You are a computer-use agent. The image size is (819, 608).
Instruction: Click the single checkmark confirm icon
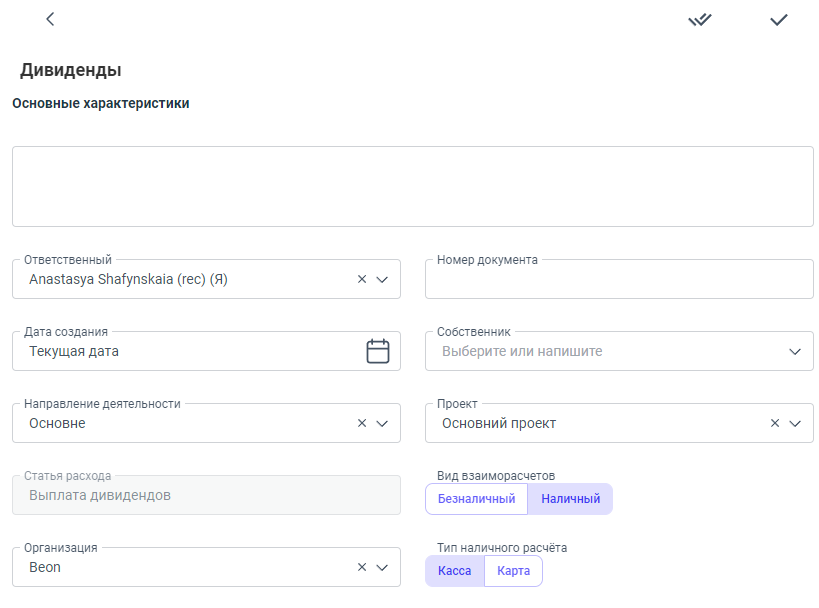779,19
